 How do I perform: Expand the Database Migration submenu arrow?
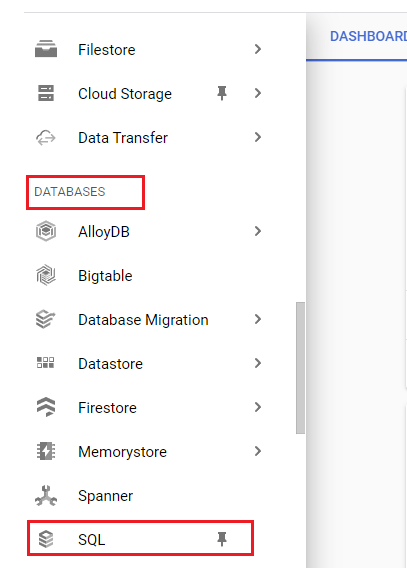258,319
